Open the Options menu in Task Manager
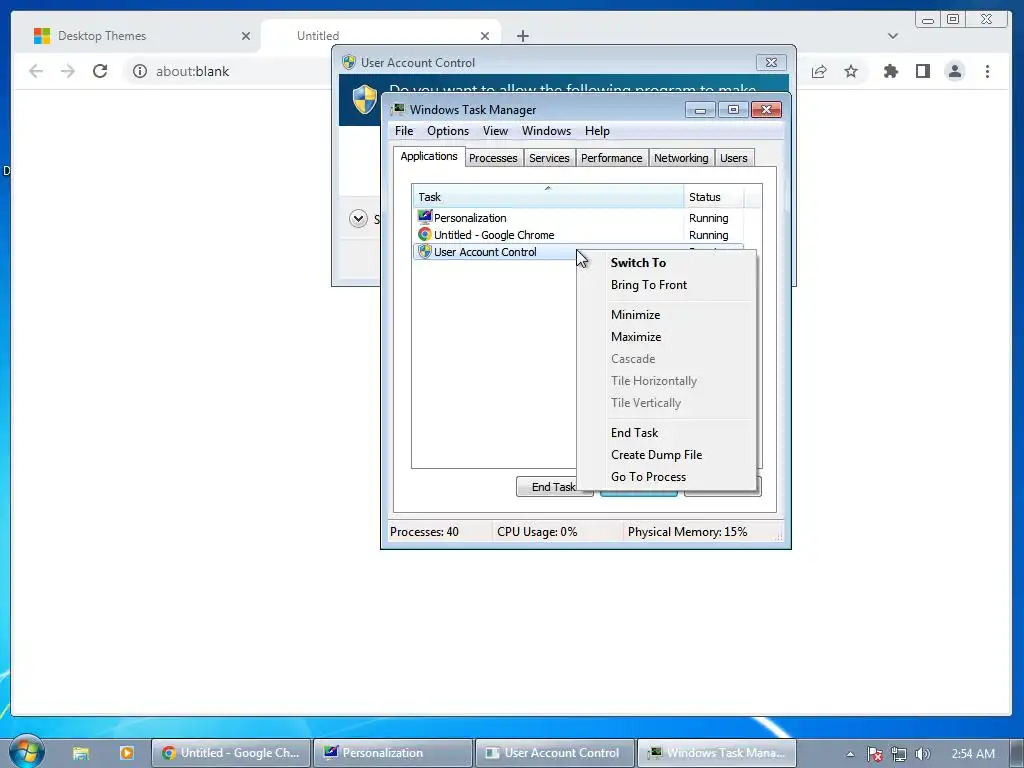The image size is (1024, 768). tap(448, 131)
